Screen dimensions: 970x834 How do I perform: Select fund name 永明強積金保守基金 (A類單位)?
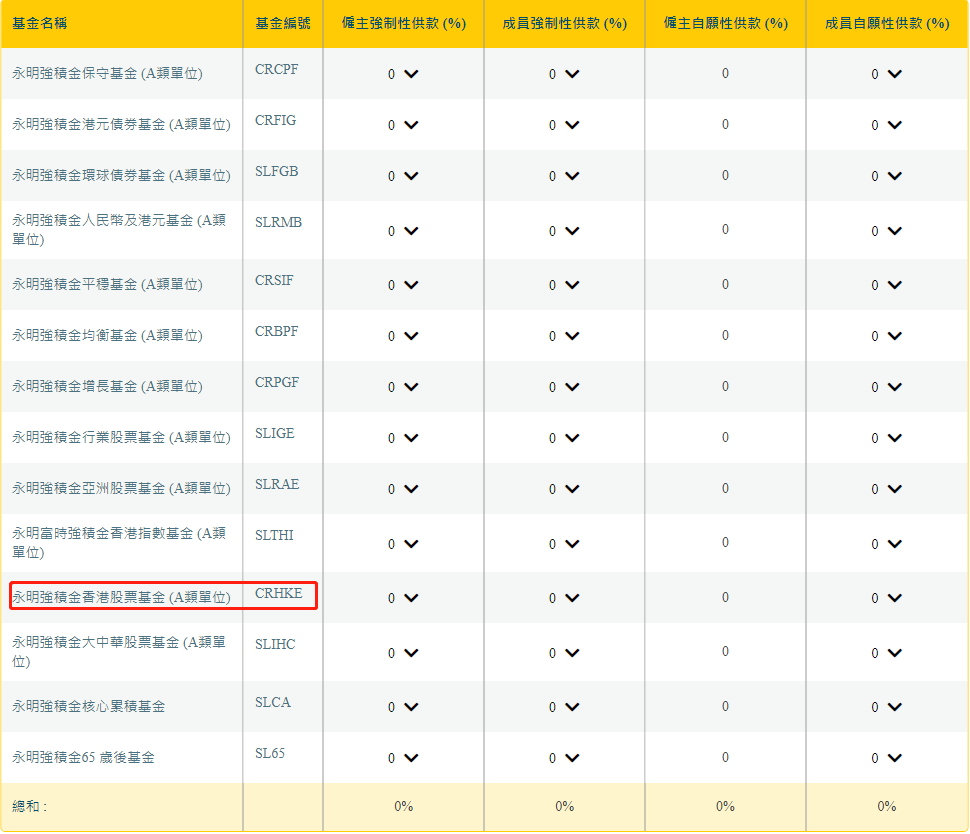pos(108,74)
